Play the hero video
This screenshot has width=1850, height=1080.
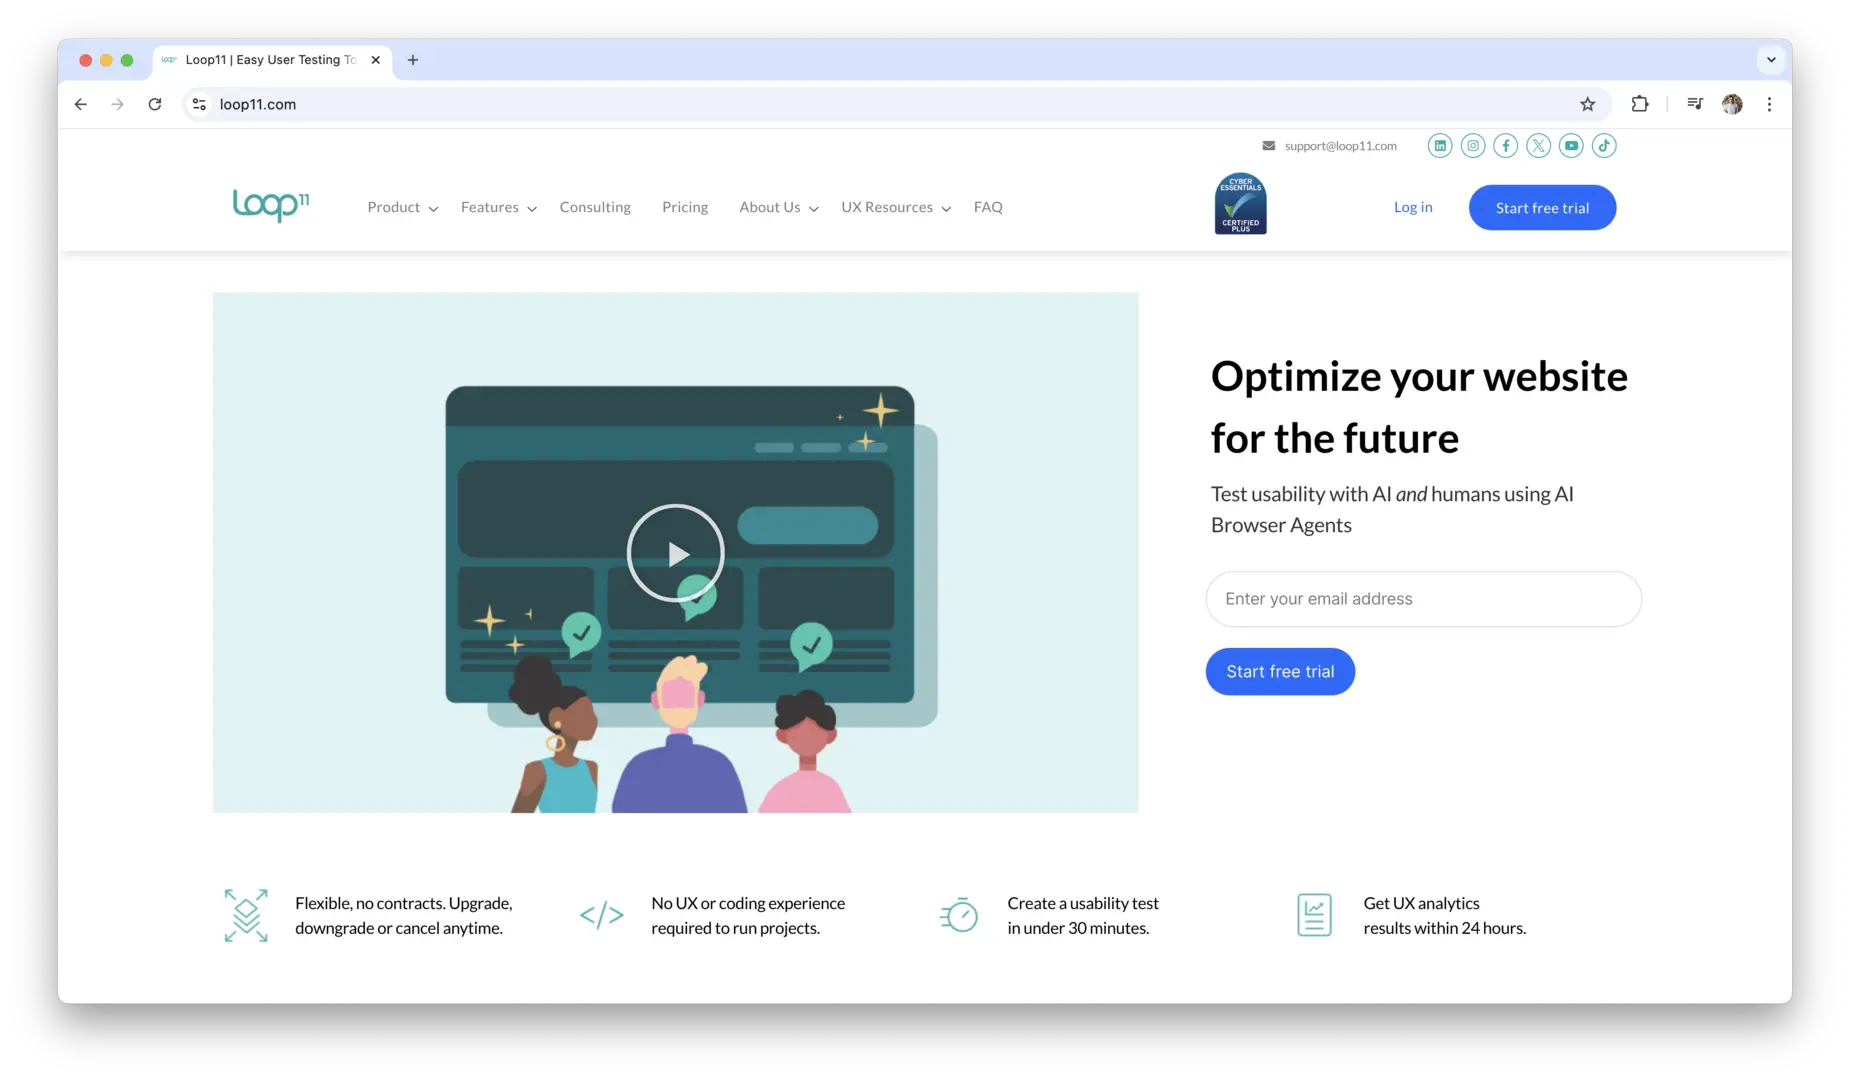pos(676,553)
